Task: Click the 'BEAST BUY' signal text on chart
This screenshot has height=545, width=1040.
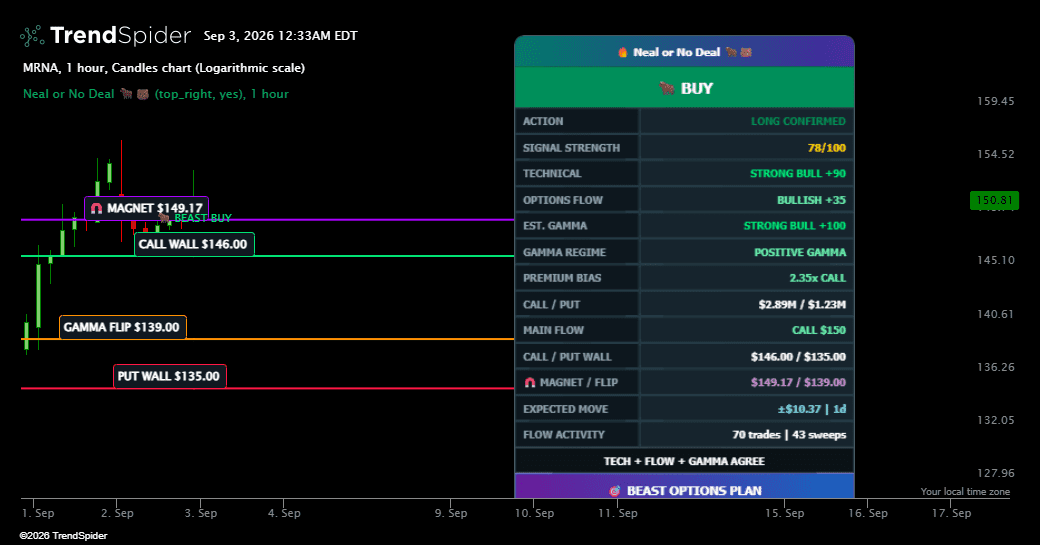Action: coord(203,218)
